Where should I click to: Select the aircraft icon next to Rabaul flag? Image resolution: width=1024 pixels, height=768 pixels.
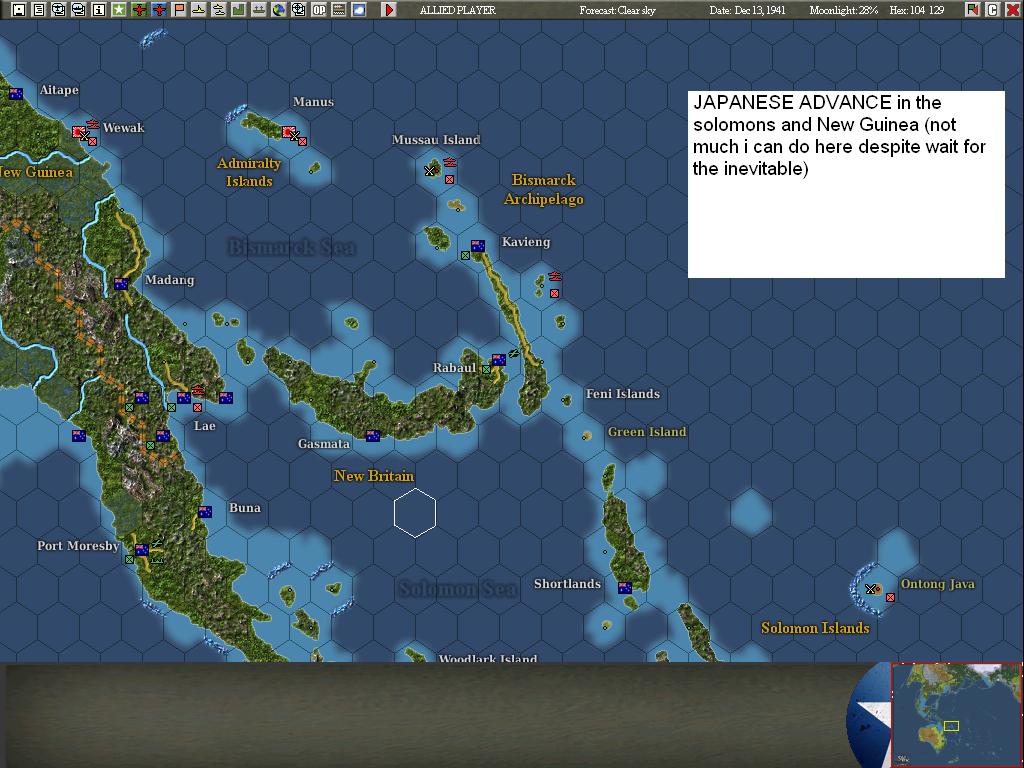point(514,353)
